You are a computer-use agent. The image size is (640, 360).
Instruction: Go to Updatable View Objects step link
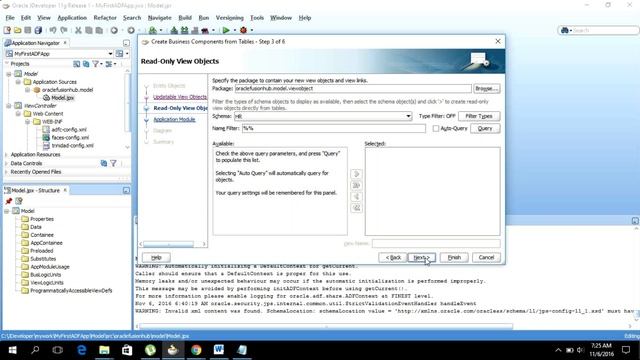pos(180,97)
